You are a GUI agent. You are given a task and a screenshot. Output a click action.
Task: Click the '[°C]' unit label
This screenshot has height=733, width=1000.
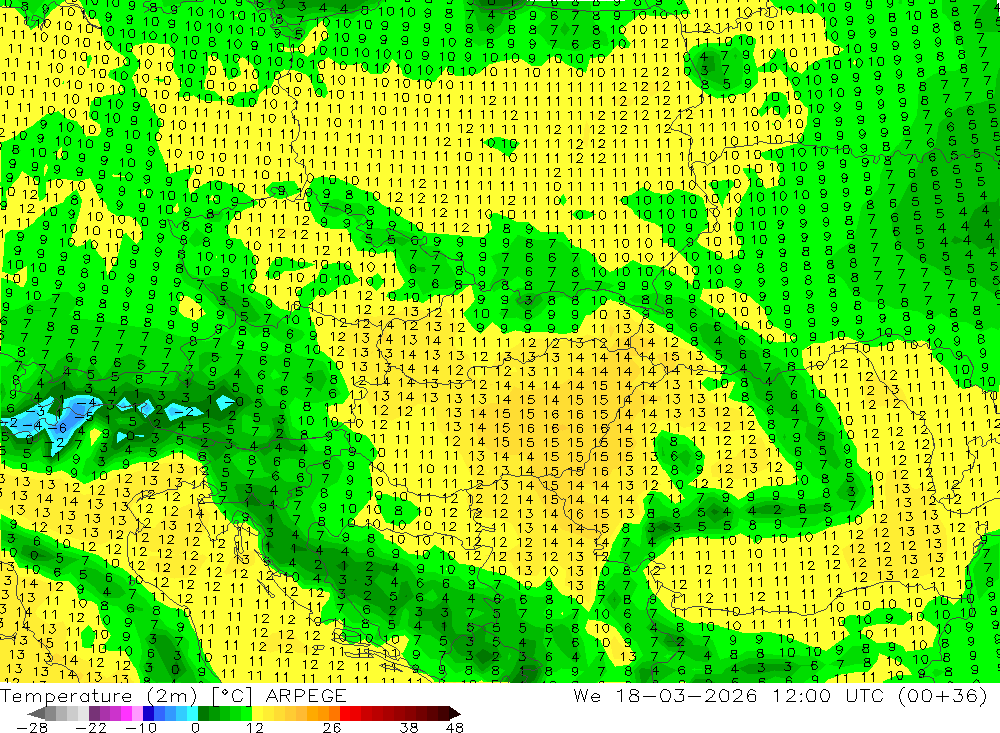point(232,695)
